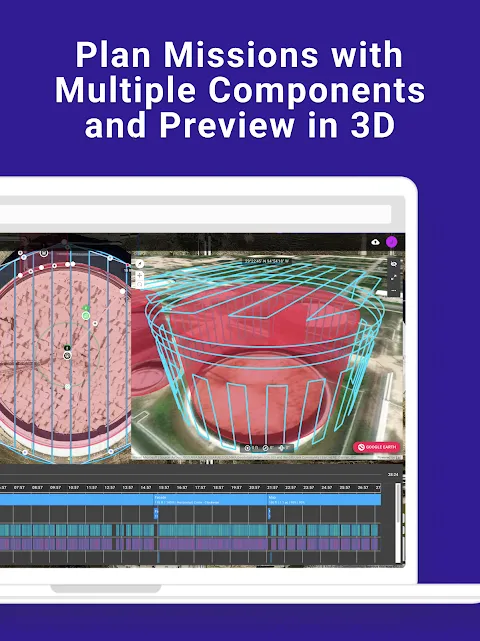This screenshot has height=641, width=480.
Task: Click the coordinates label atop the 3D view
Action: (x=267, y=261)
